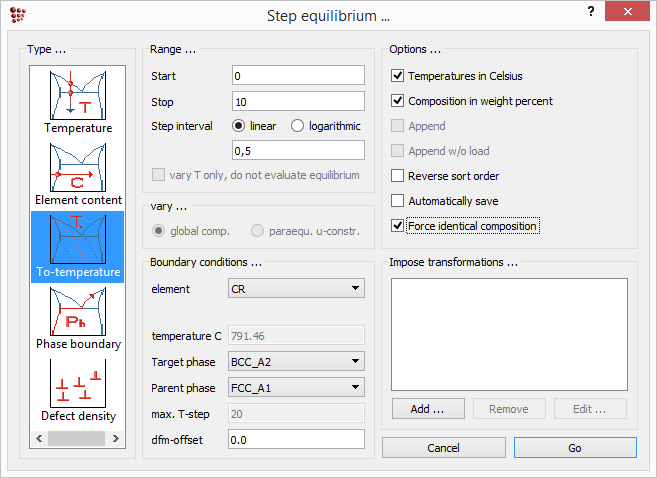Click the application logo in title bar
657x478 pixels.
15,14
